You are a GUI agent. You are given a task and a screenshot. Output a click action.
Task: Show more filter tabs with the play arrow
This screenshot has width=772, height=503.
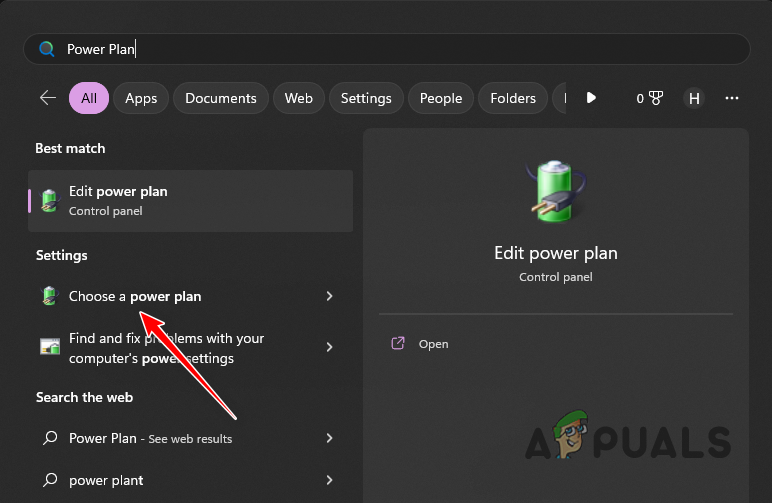591,97
